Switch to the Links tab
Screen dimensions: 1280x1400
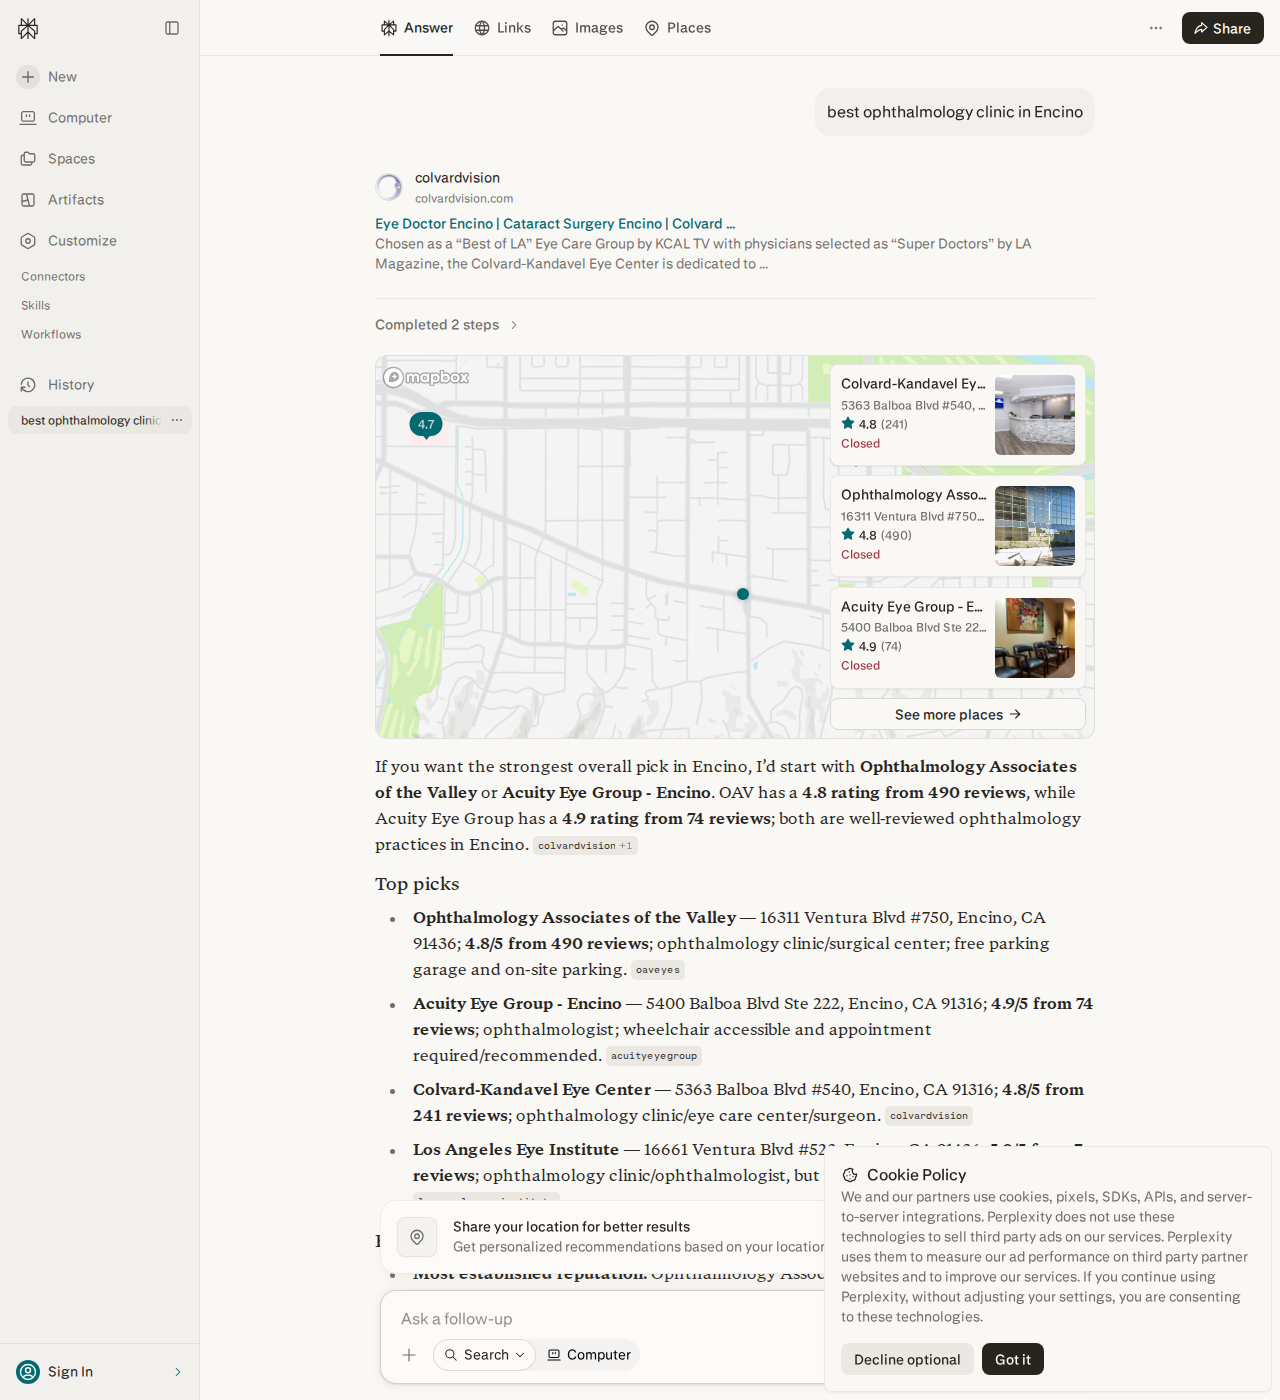click(x=502, y=28)
